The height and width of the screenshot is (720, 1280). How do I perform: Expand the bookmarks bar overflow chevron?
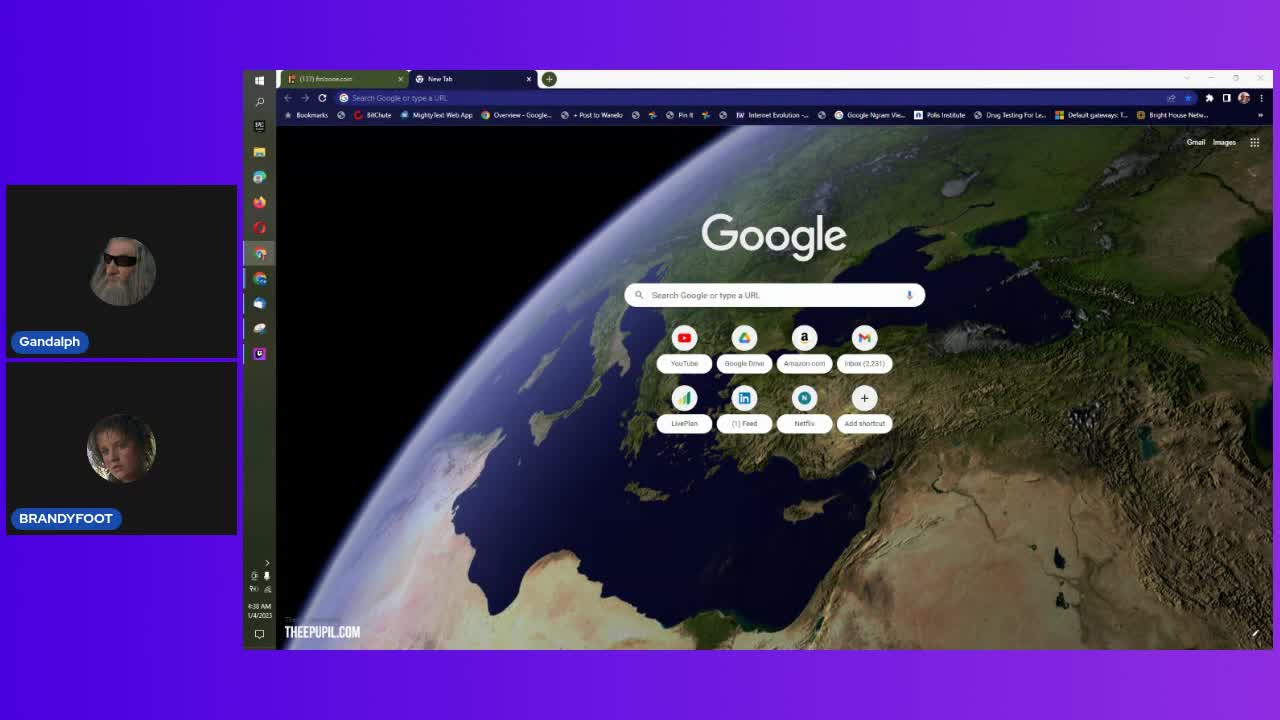tap(1260, 115)
